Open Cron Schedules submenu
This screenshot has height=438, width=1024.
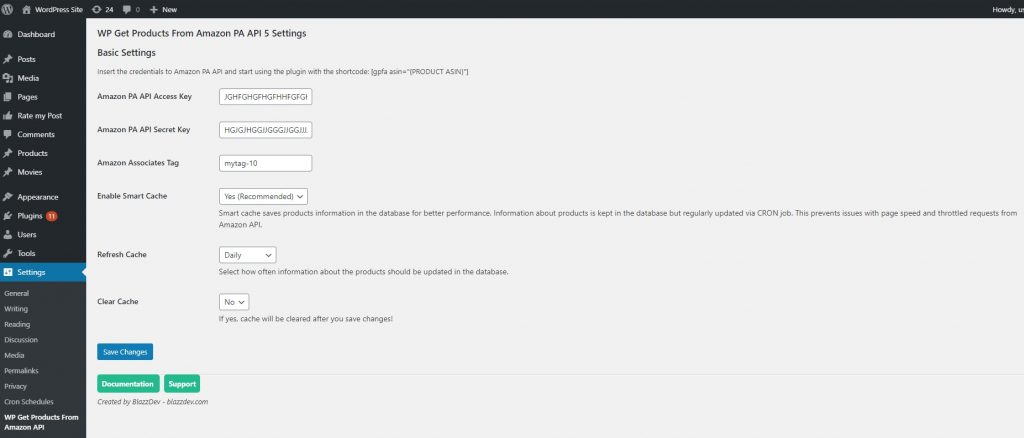[29, 402]
